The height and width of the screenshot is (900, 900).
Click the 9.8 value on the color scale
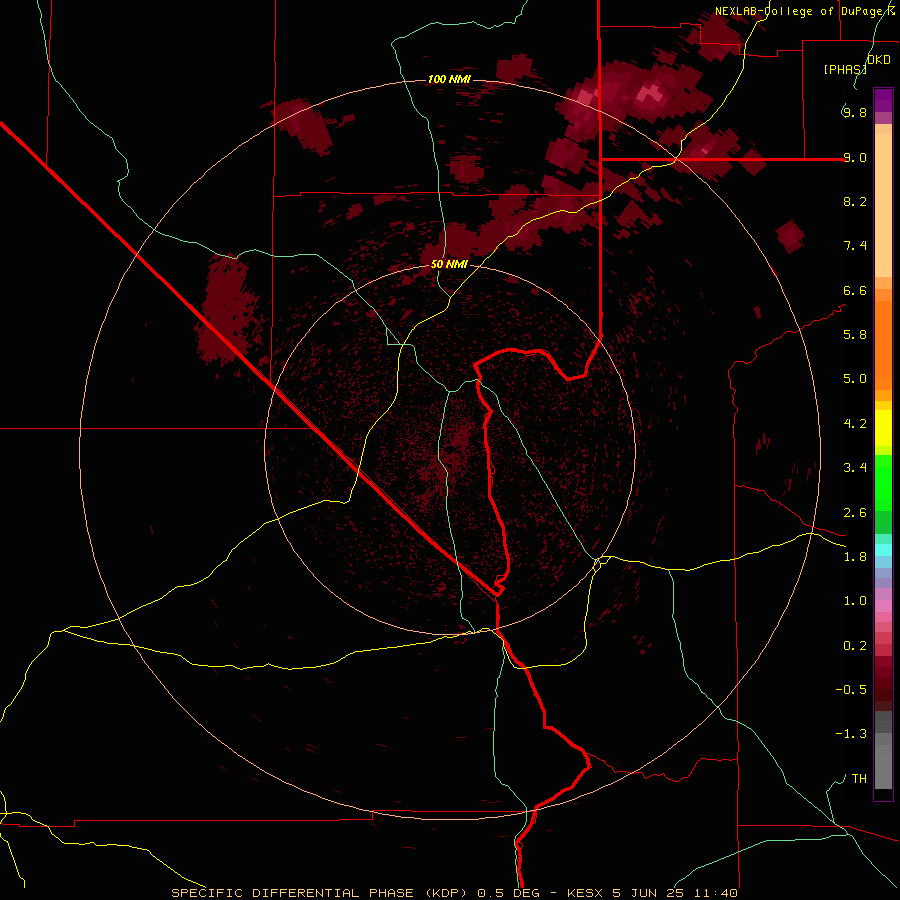point(855,112)
